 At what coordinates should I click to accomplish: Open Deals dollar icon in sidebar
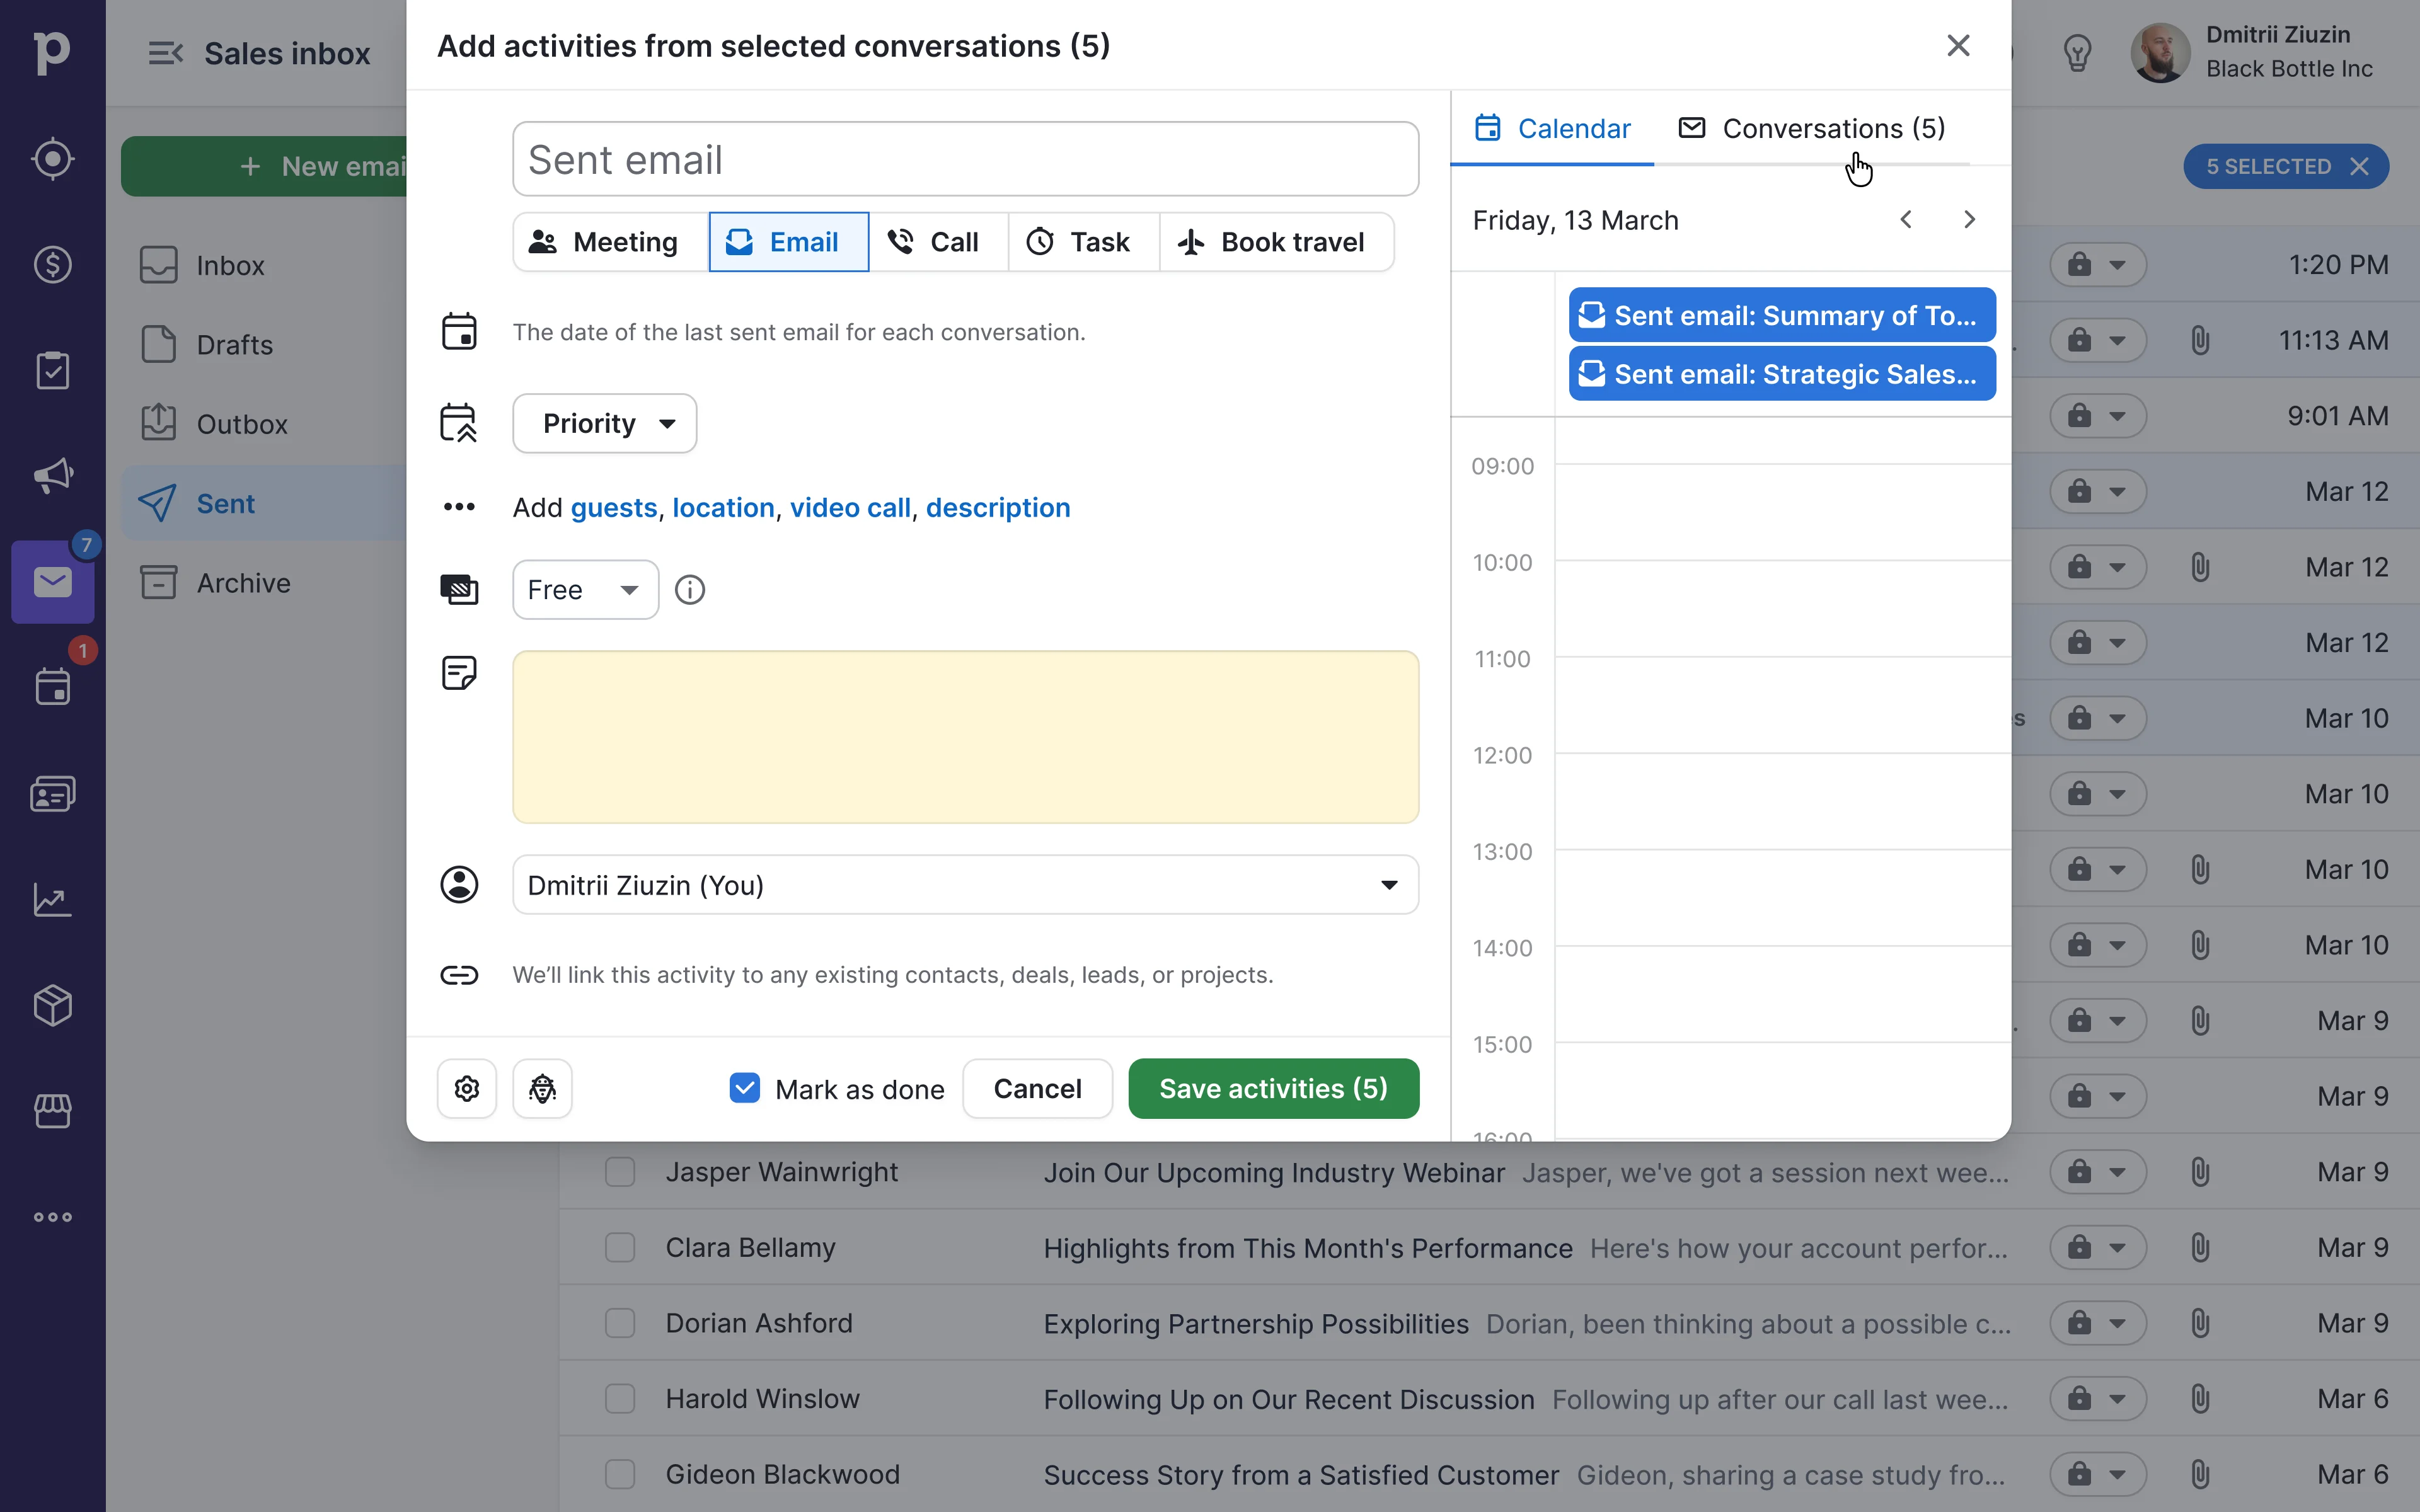52,265
